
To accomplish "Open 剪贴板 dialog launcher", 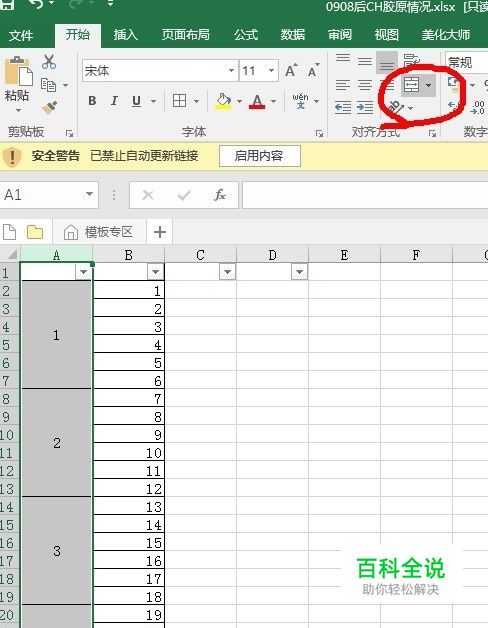I will click(70, 134).
